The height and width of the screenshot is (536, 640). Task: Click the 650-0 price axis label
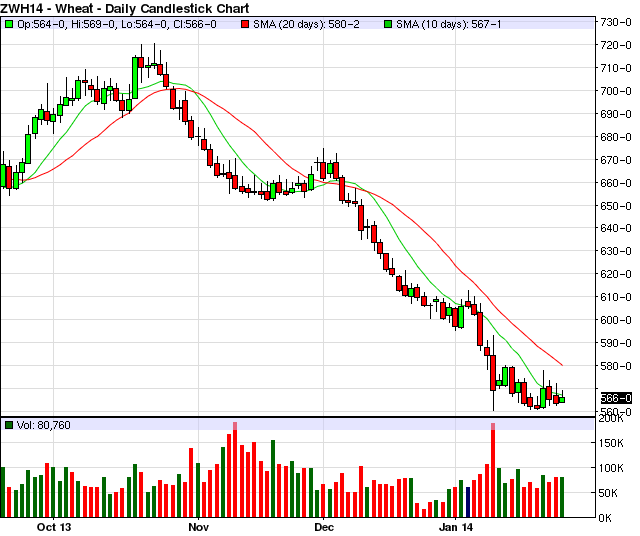[x=616, y=206]
